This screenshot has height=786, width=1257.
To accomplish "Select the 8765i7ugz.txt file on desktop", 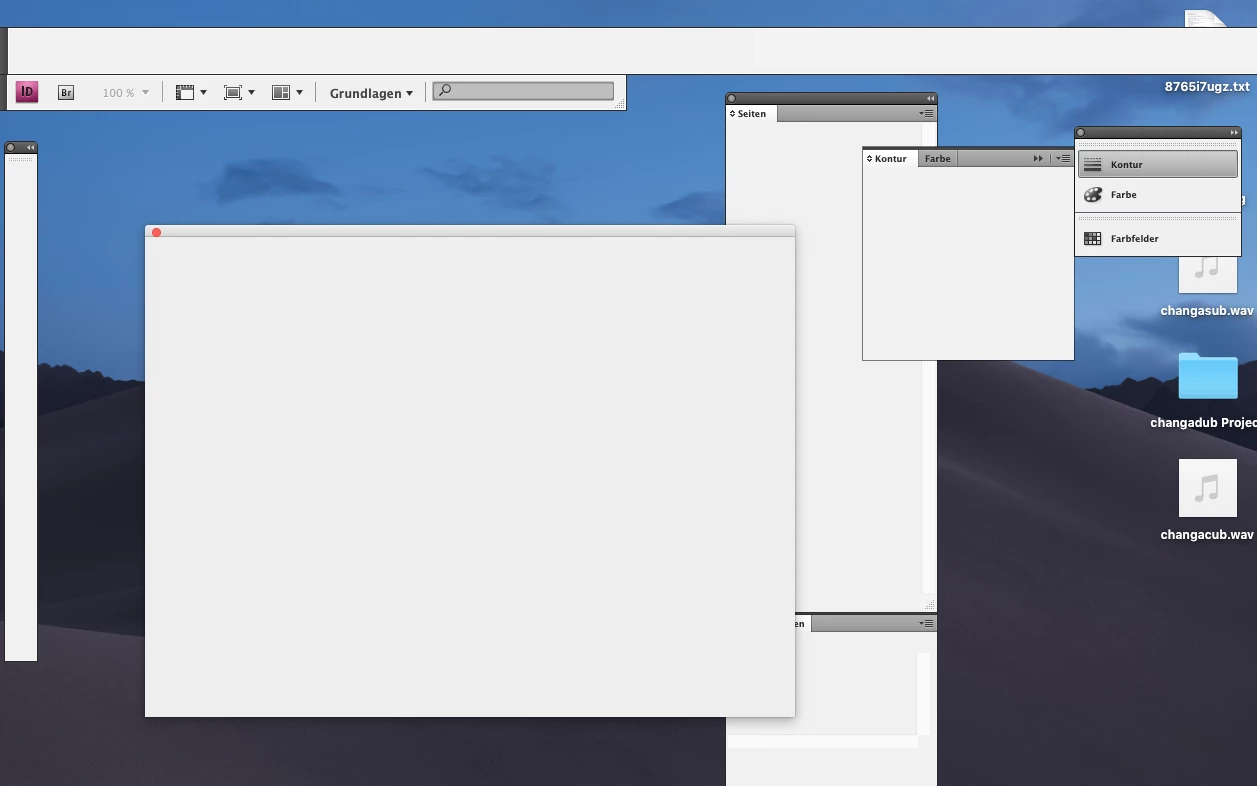I will click(1207, 87).
